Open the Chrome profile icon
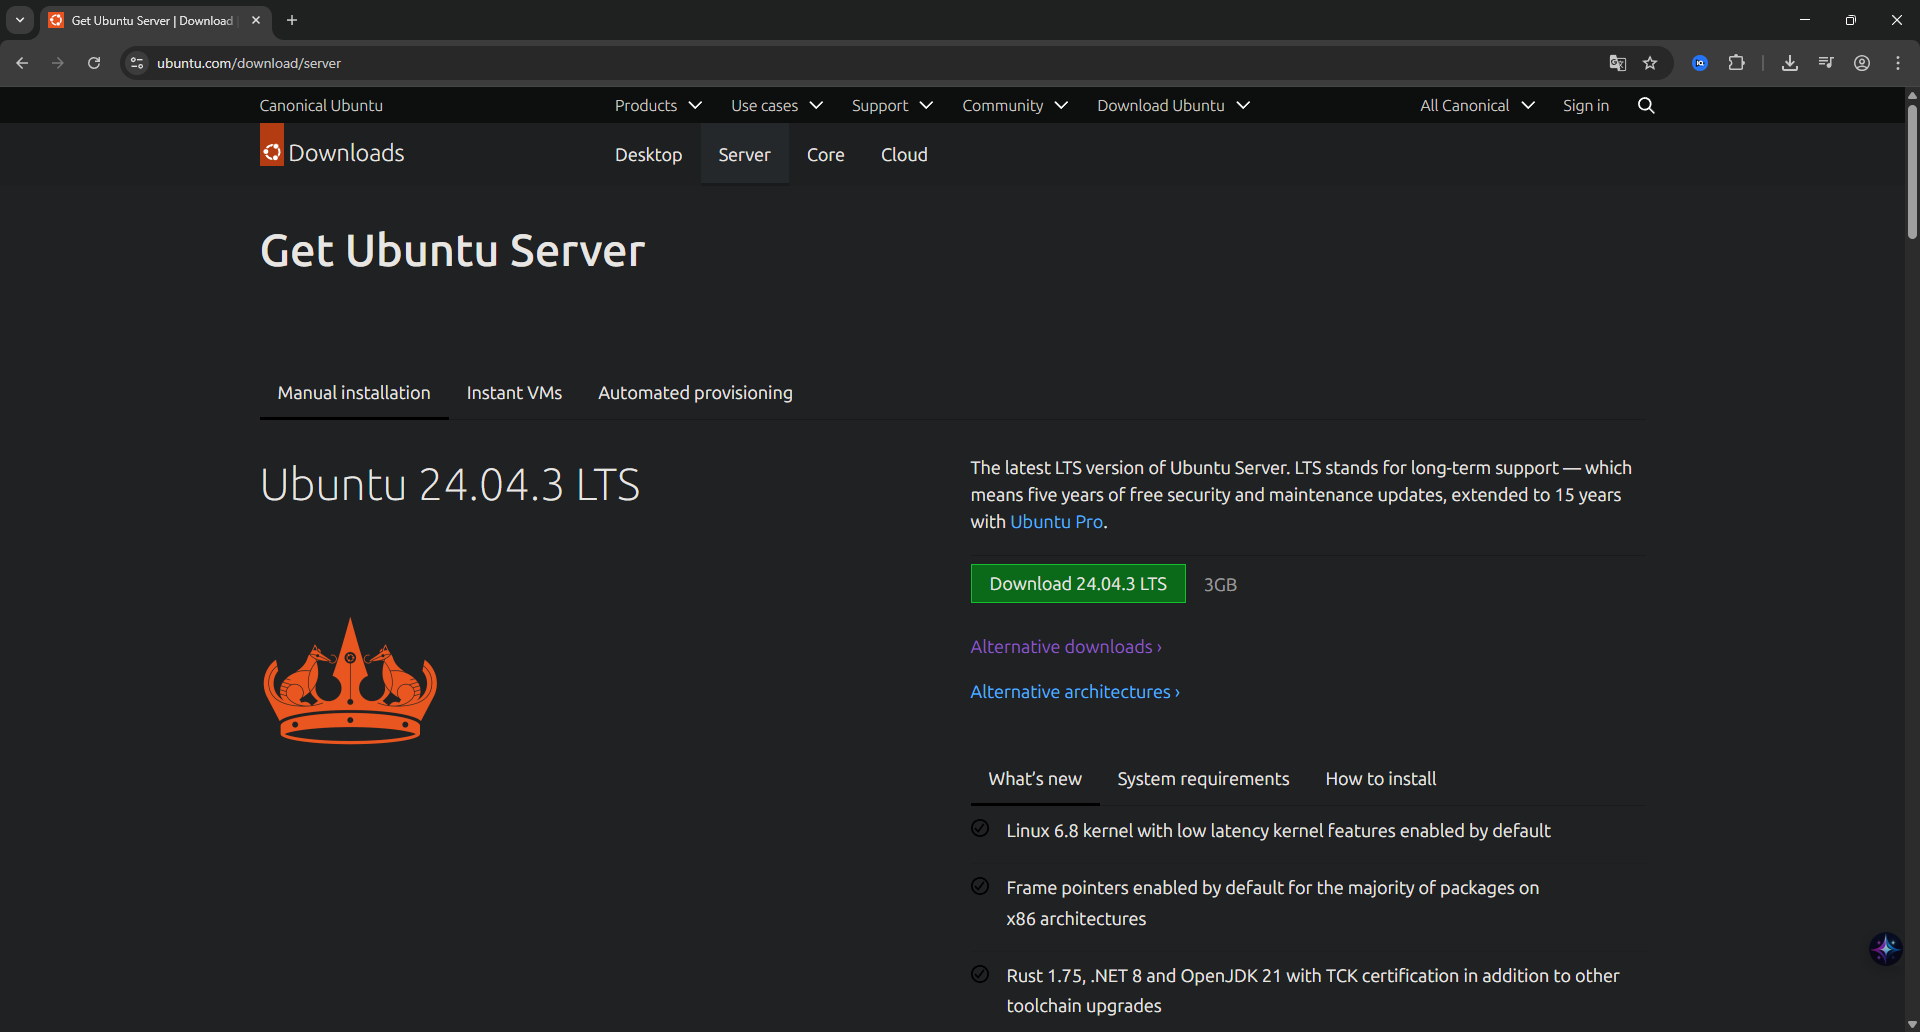 pyautogui.click(x=1862, y=63)
